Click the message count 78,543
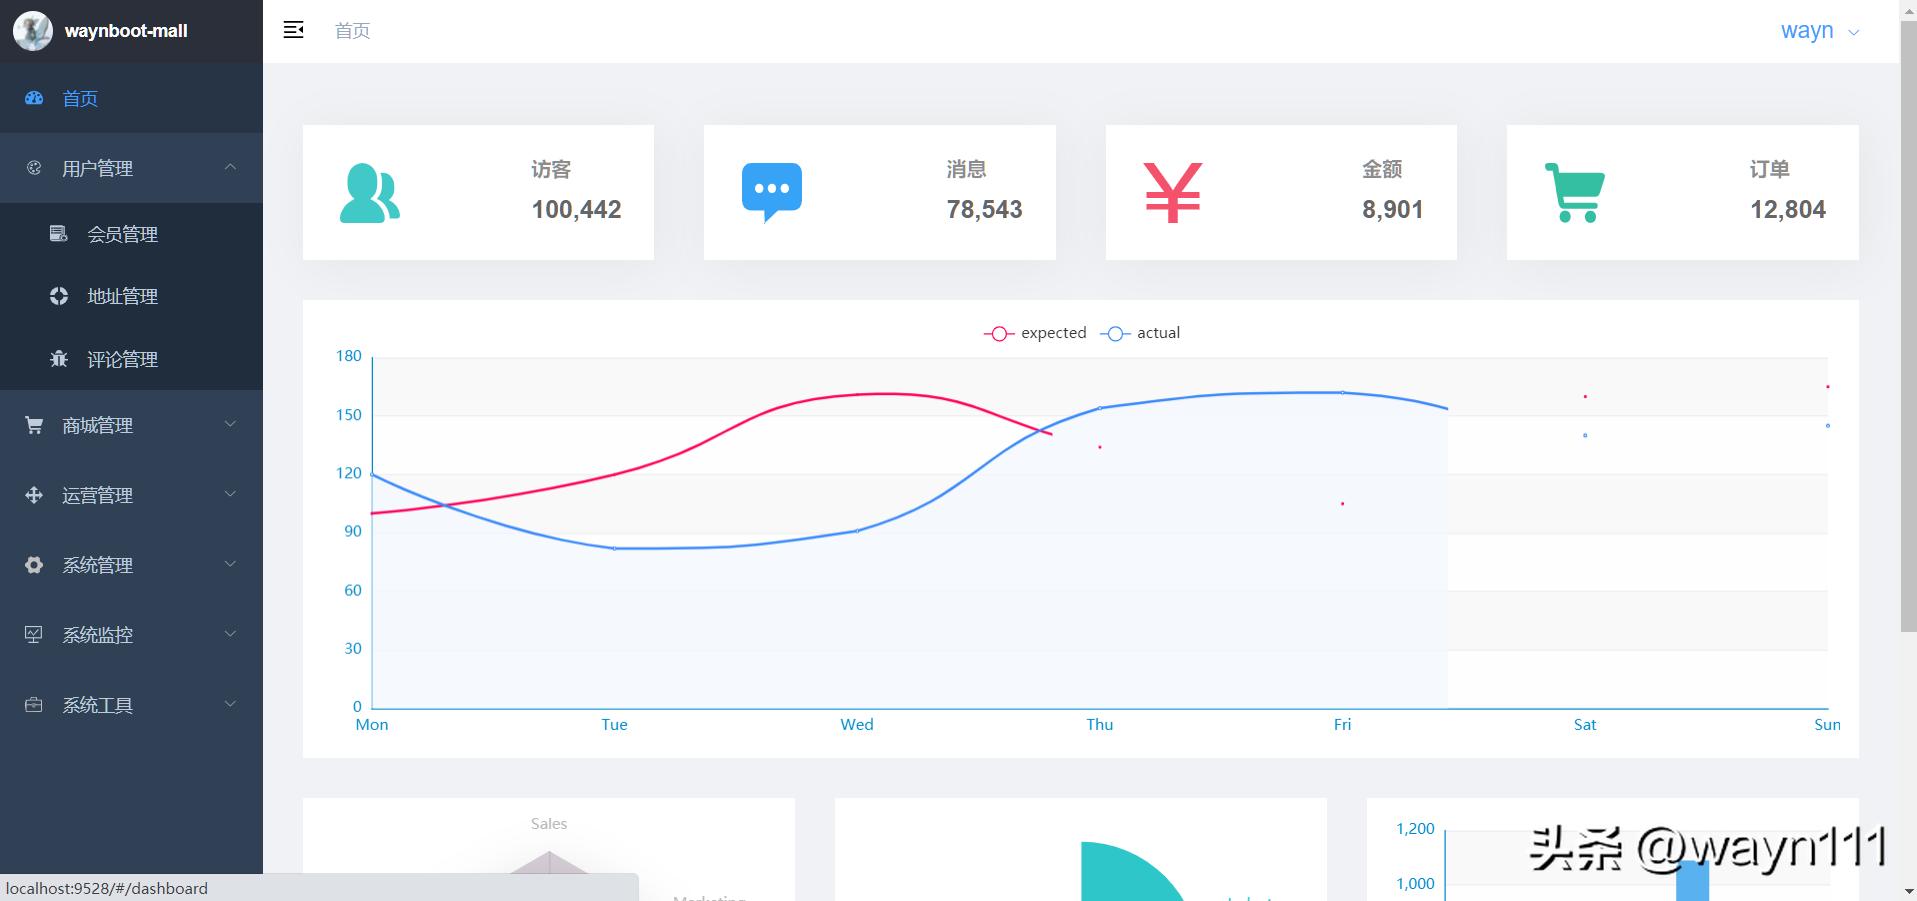 click(x=985, y=209)
